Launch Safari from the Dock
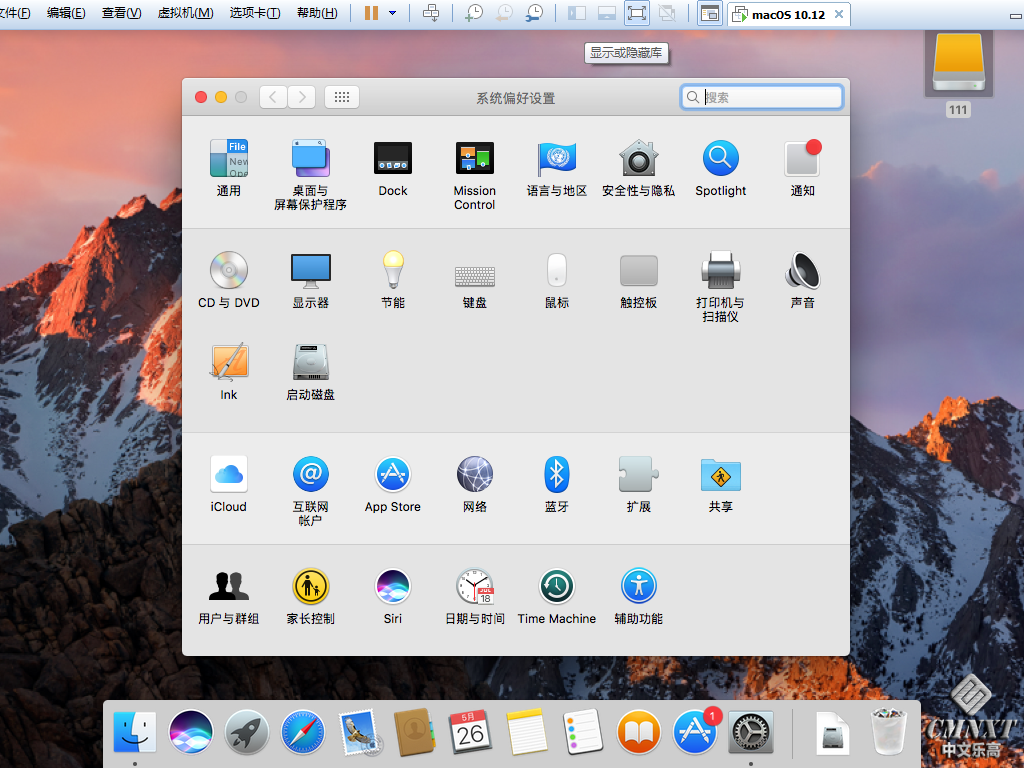The height and width of the screenshot is (768, 1024). 302,733
